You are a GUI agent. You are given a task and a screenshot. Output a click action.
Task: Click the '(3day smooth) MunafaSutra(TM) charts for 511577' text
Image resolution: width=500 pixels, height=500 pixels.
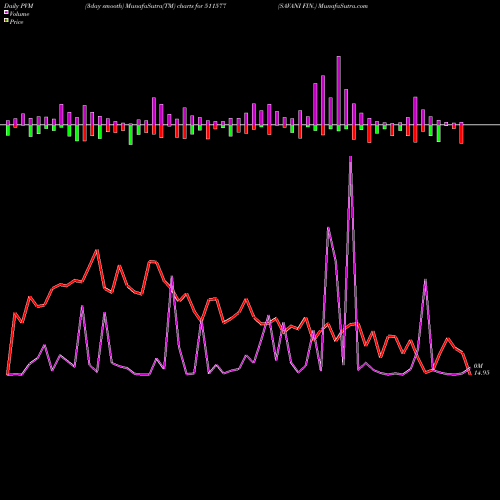point(156,6)
